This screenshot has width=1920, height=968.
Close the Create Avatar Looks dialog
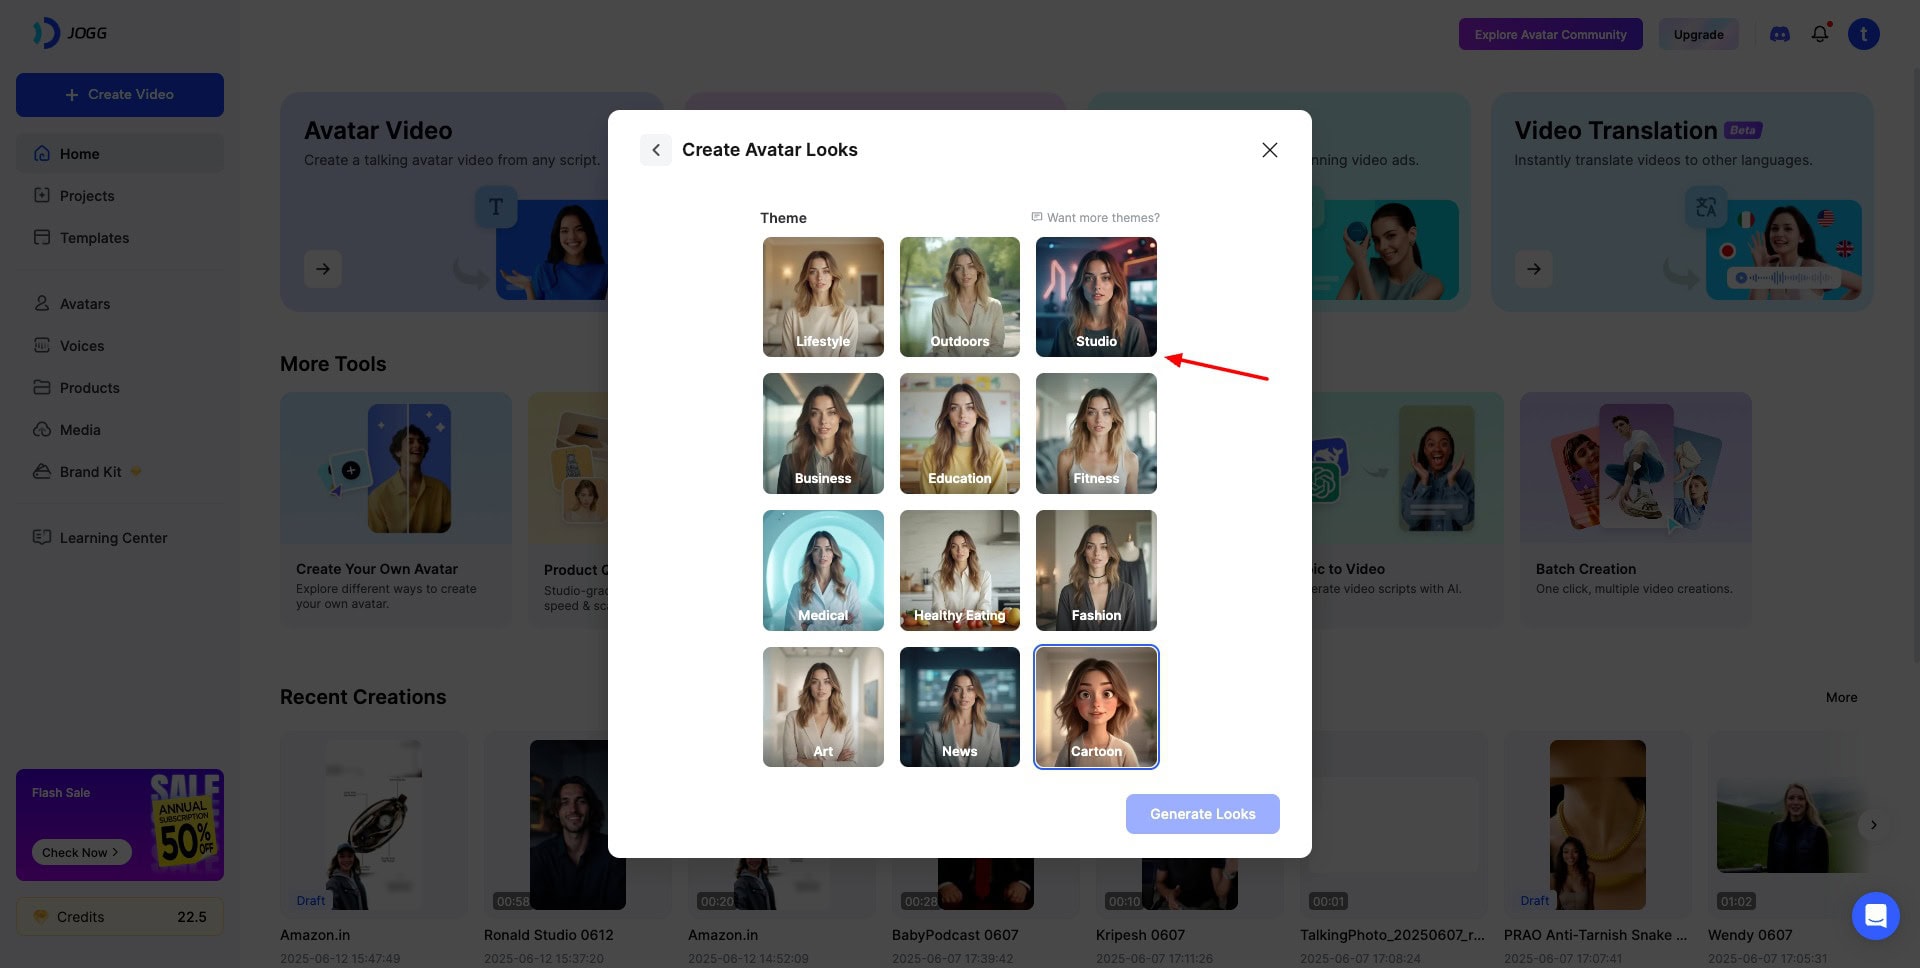[x=1269, y=150]
